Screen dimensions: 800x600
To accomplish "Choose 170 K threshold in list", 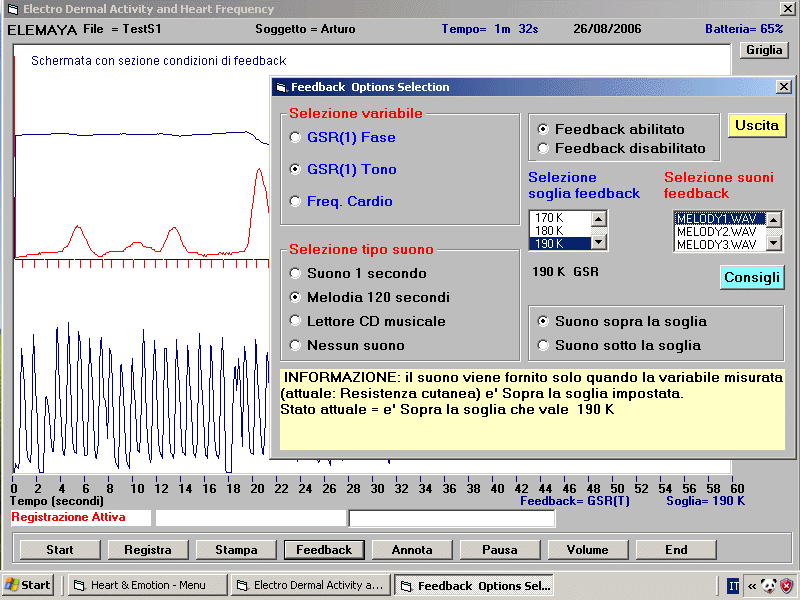I will (x=560, y=218).
